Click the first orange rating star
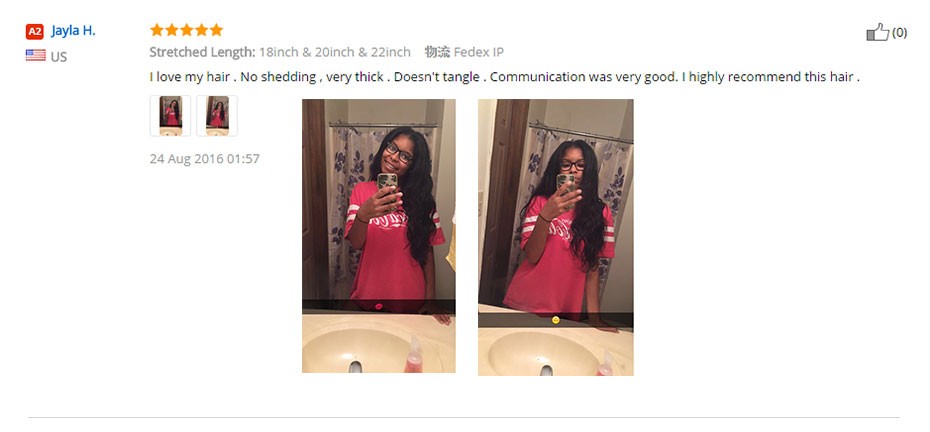This screenshot has height=432, width=930. click(x=157, y=30)
